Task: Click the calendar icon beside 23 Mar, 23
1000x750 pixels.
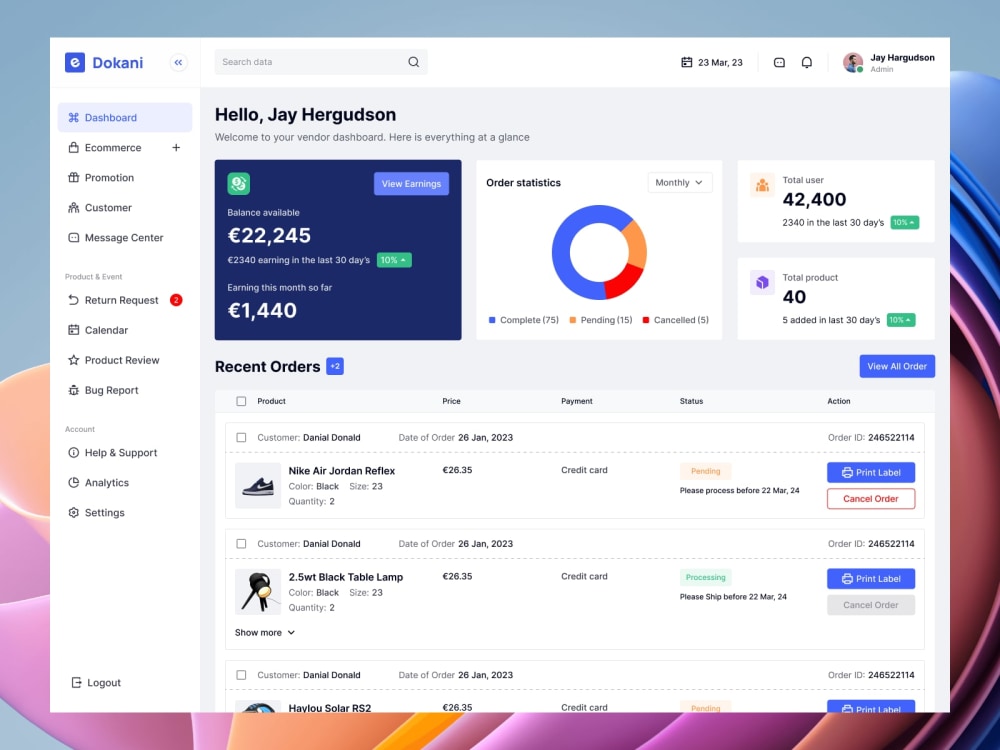Action: 686,62
